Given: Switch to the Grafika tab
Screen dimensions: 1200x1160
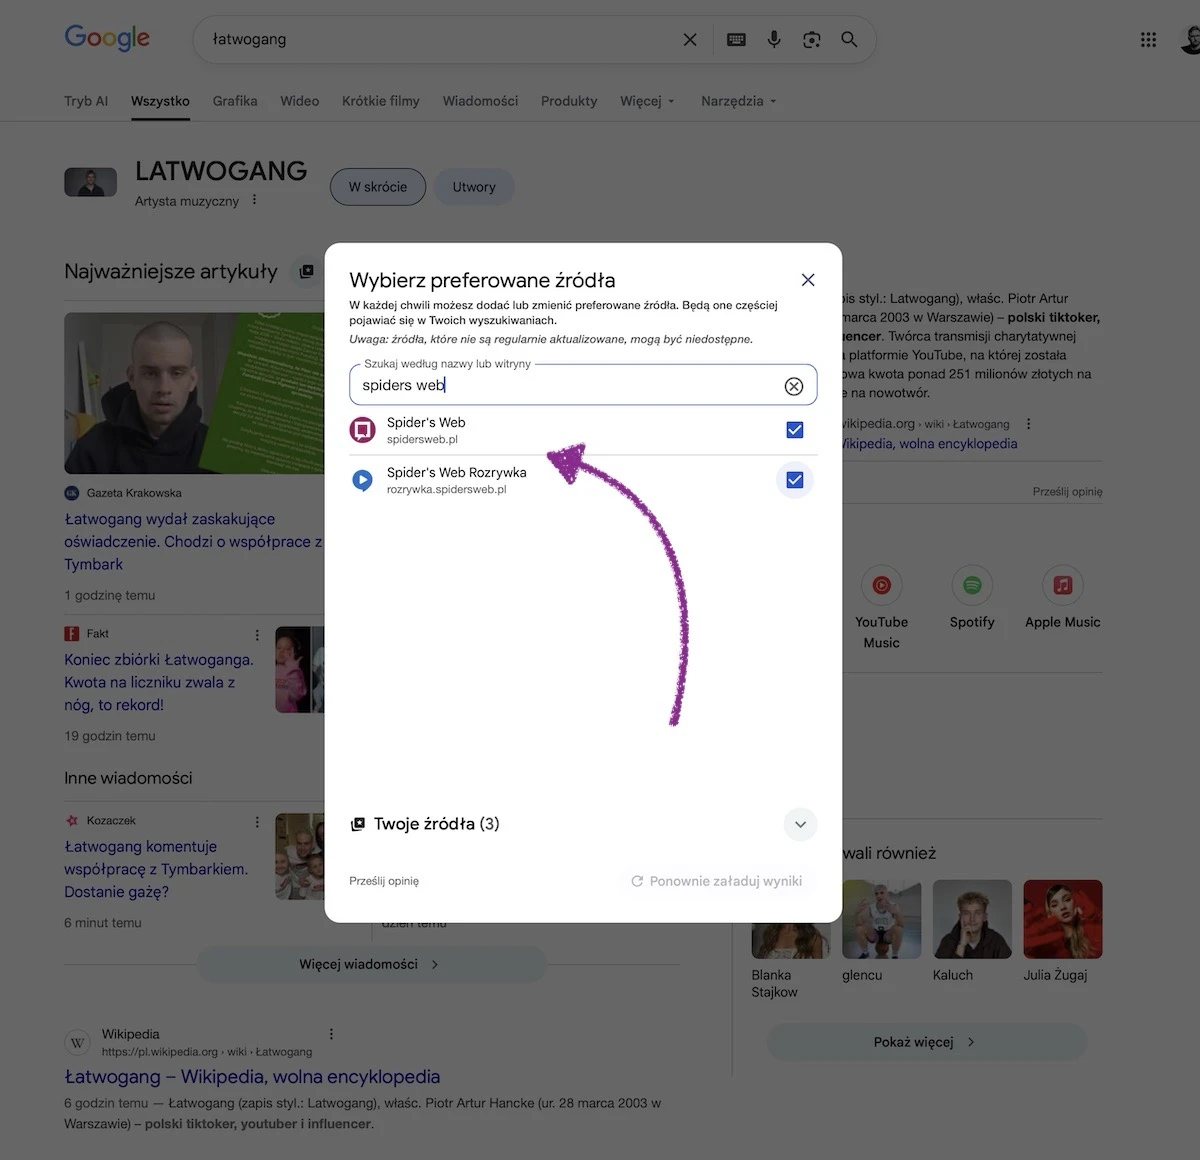Looking at the screenshot, I should pyautogui.click(x=235, y=101).
